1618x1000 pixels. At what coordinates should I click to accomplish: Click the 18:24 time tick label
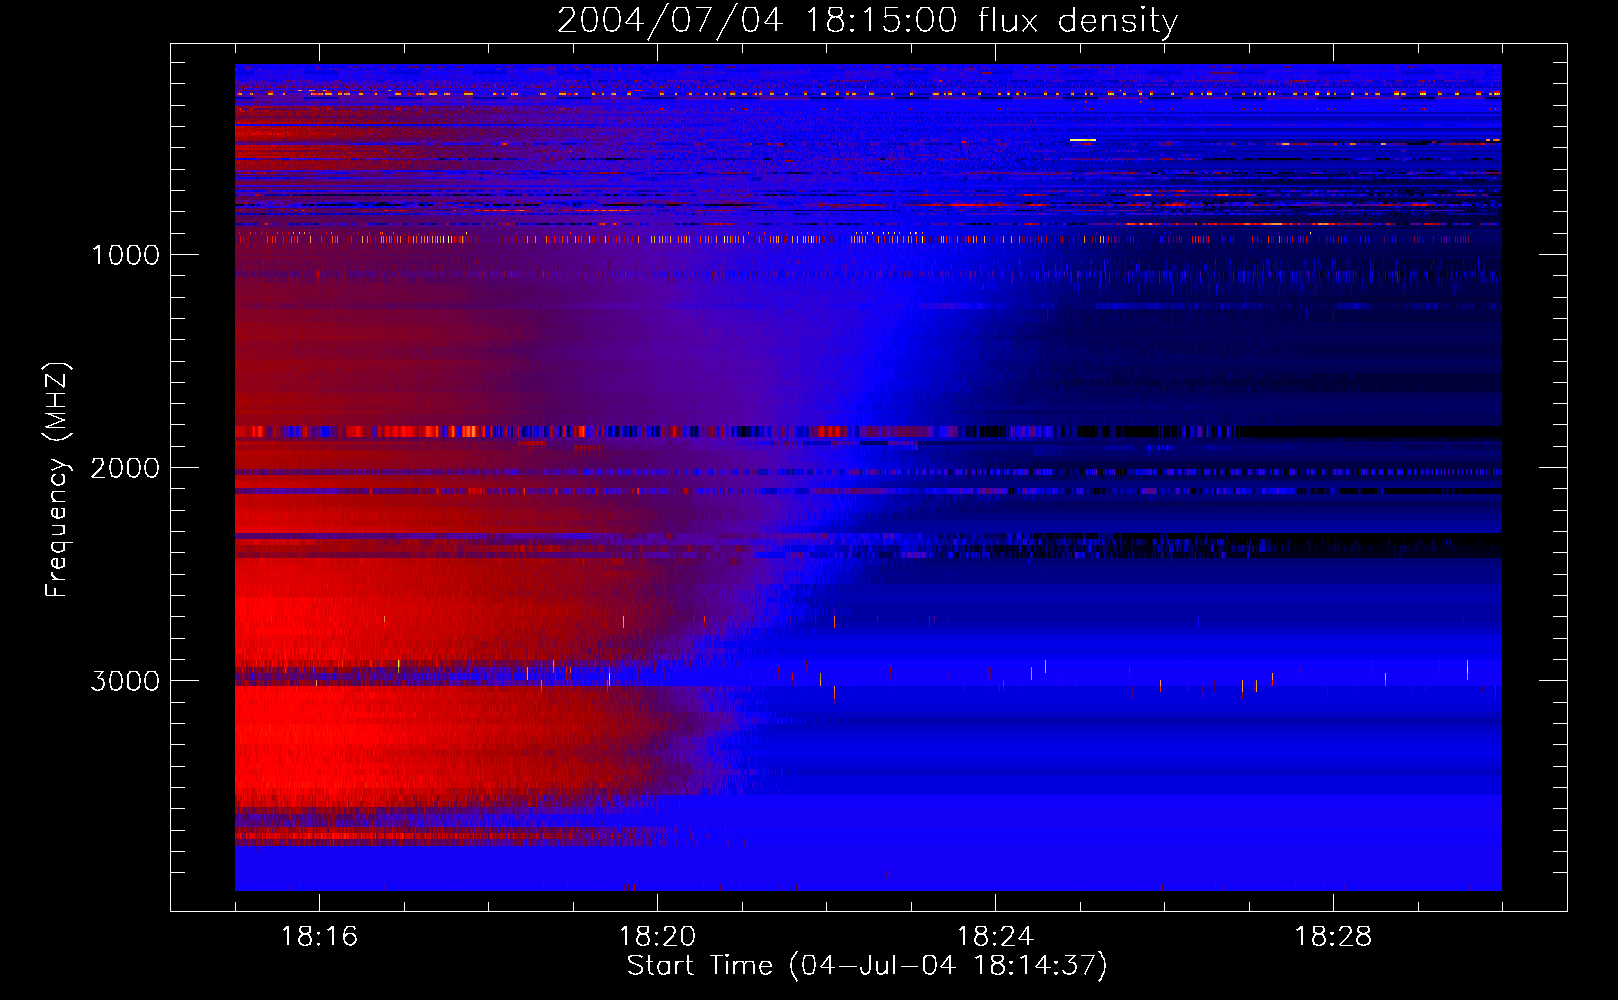coord(995,937)
